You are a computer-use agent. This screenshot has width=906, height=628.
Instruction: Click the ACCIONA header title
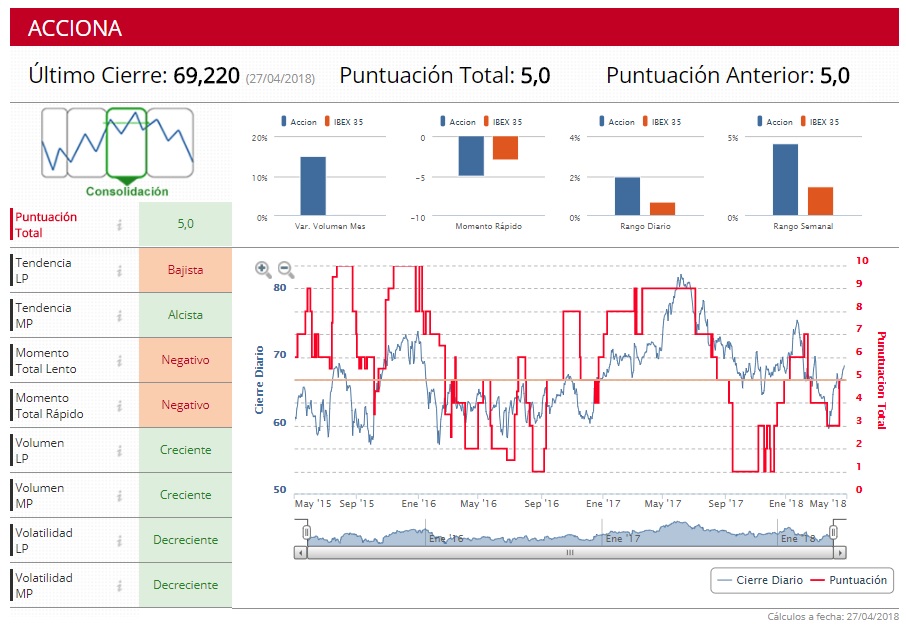pos(75,28)
